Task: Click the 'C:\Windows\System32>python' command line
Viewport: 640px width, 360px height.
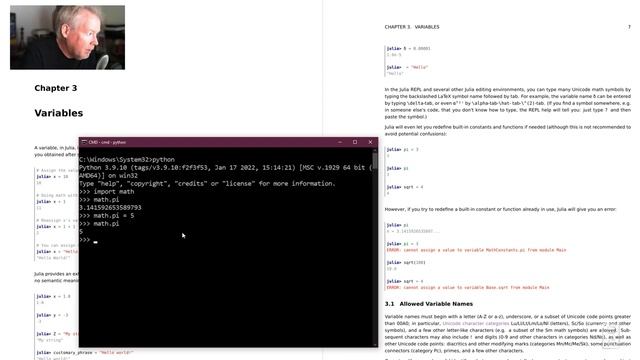Action: [127, 160]
